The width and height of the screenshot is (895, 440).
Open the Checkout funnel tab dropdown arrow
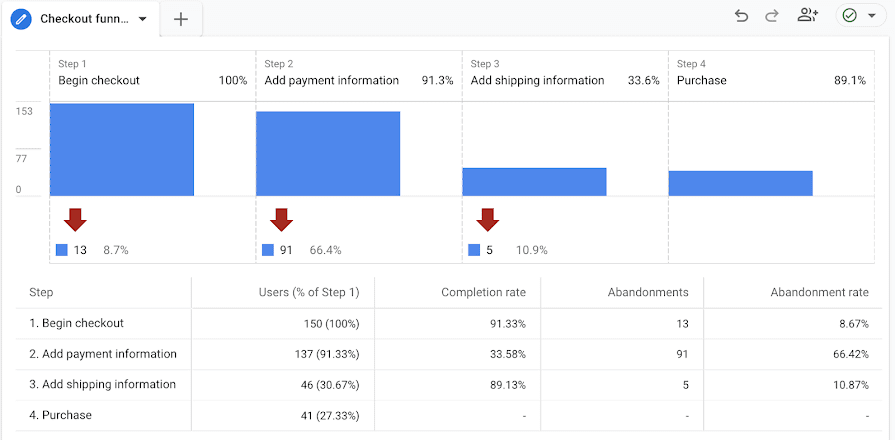click(143, 19)
